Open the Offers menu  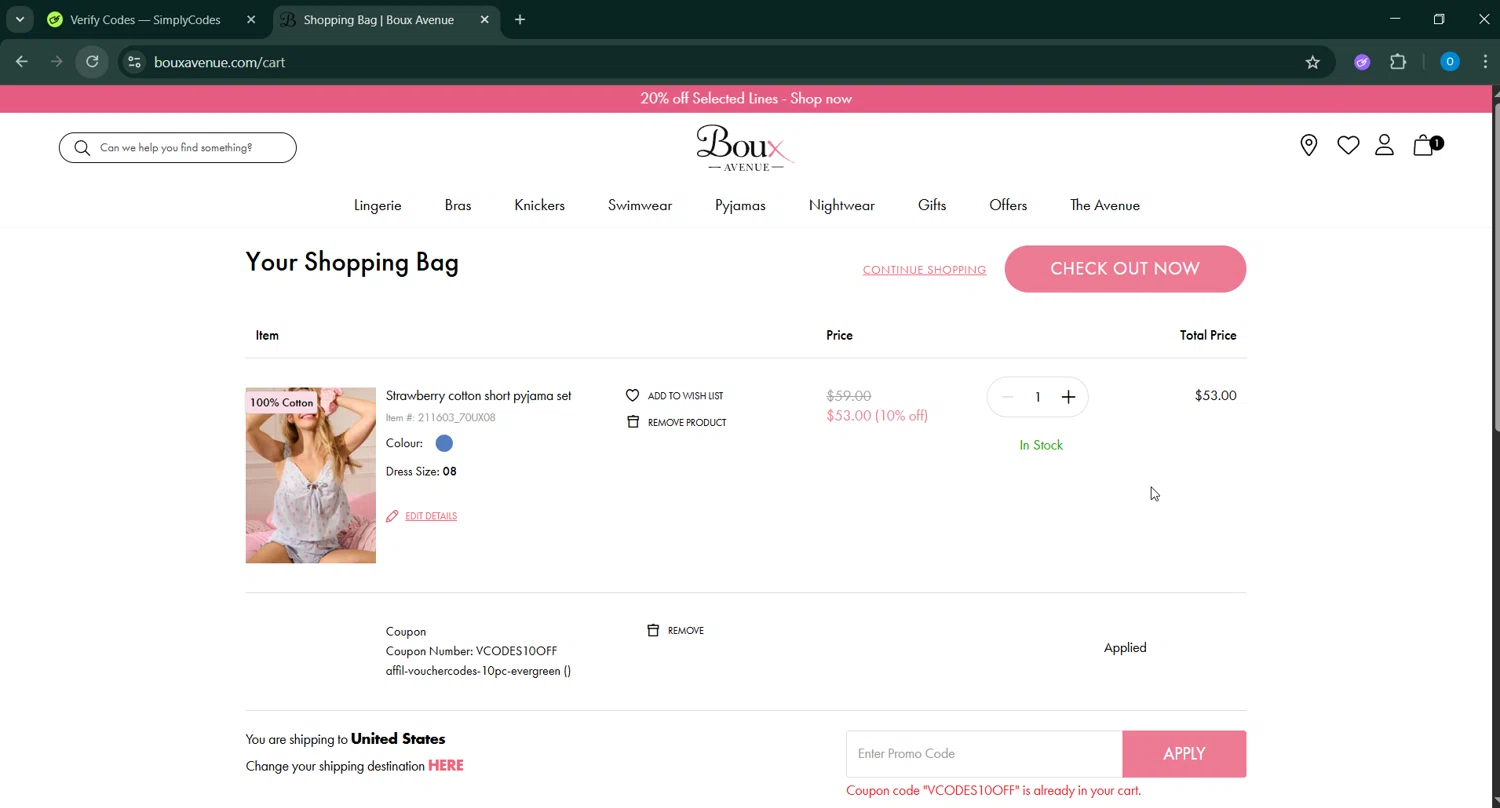(x=1008, y=205)
